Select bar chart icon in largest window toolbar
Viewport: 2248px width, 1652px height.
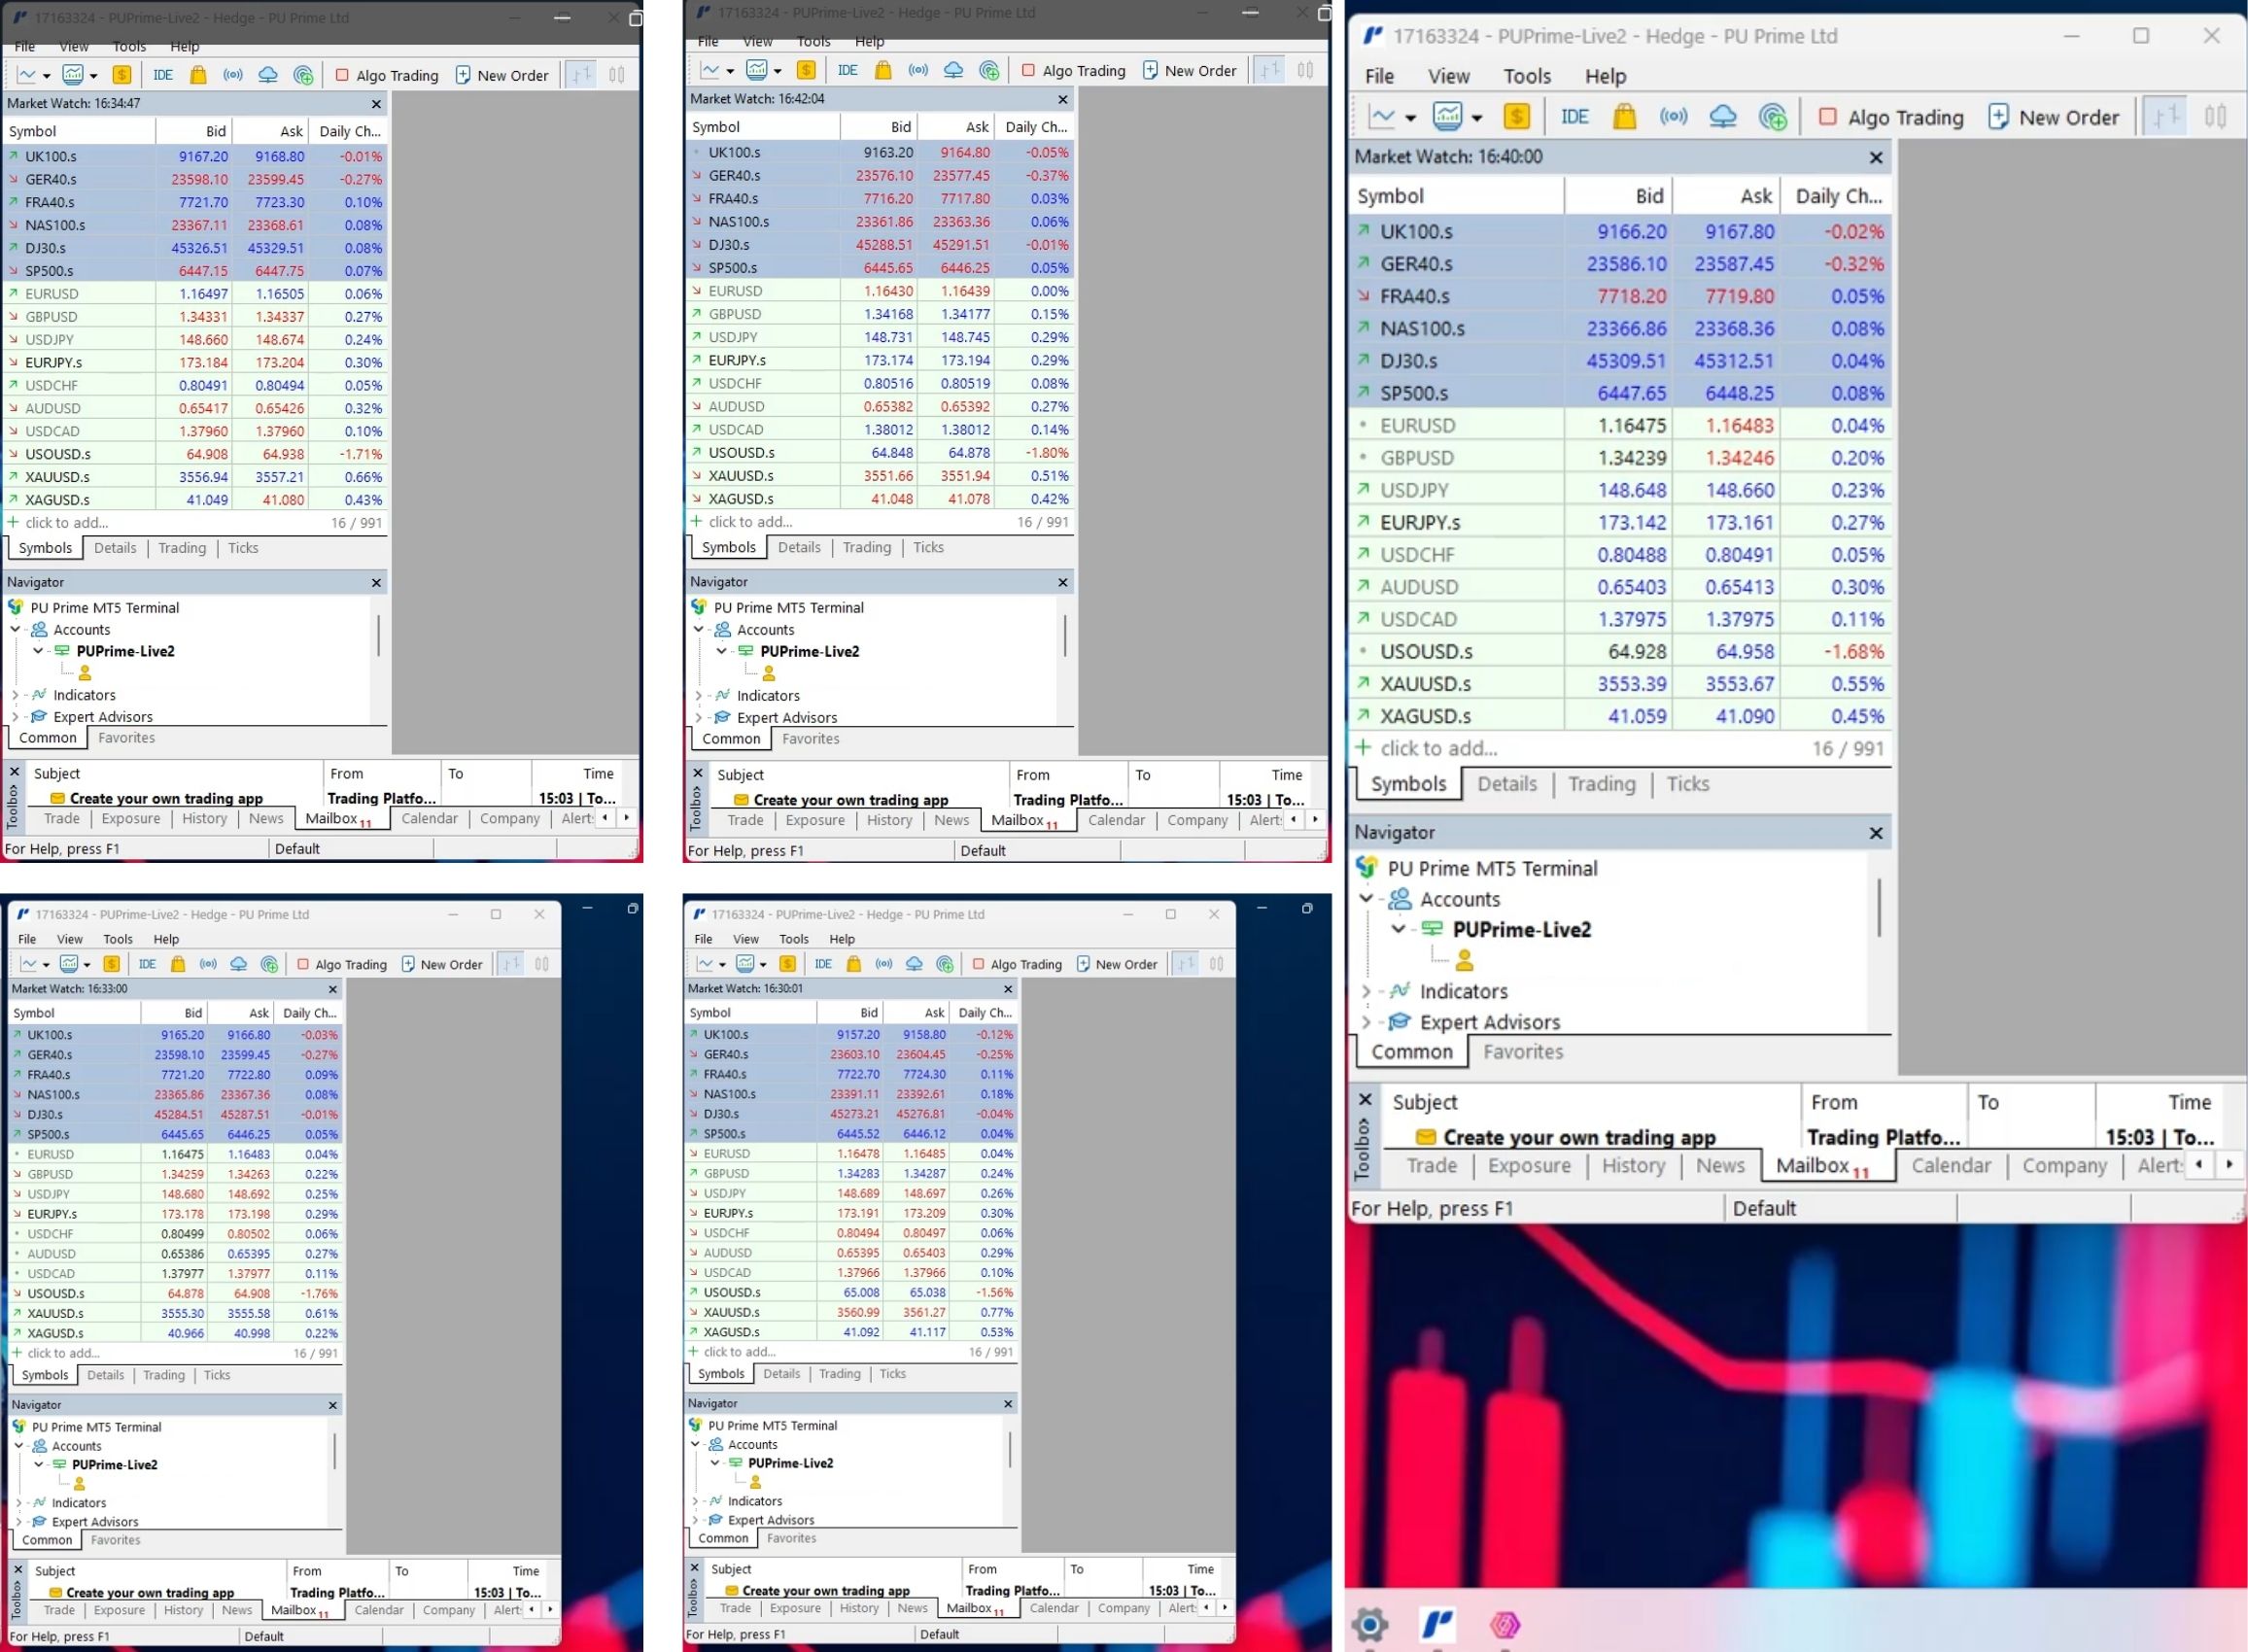point(2166,117)
